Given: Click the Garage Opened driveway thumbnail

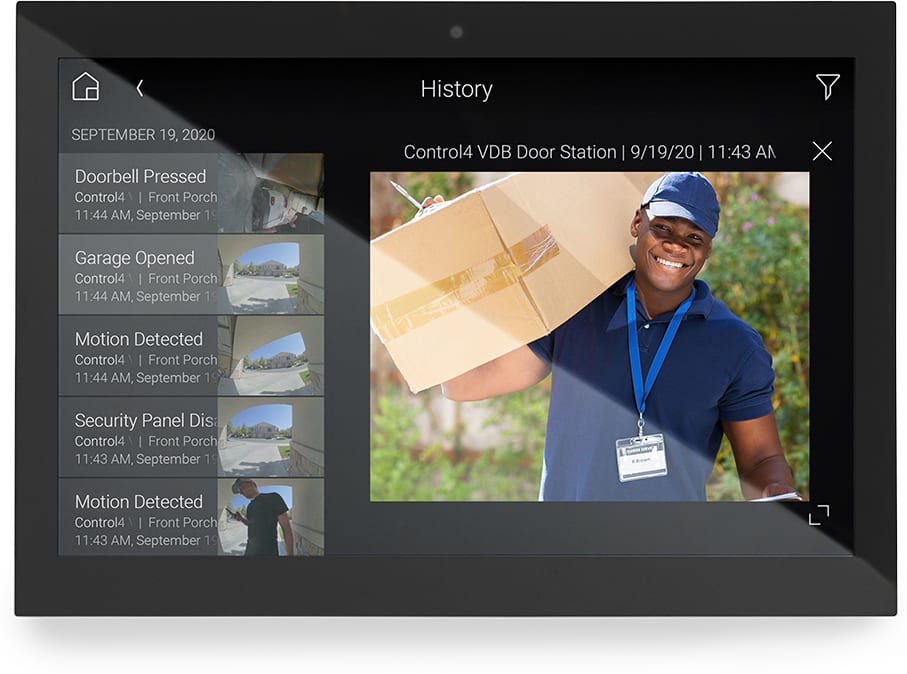Looking at the screenshot, I should click(271, 274).
